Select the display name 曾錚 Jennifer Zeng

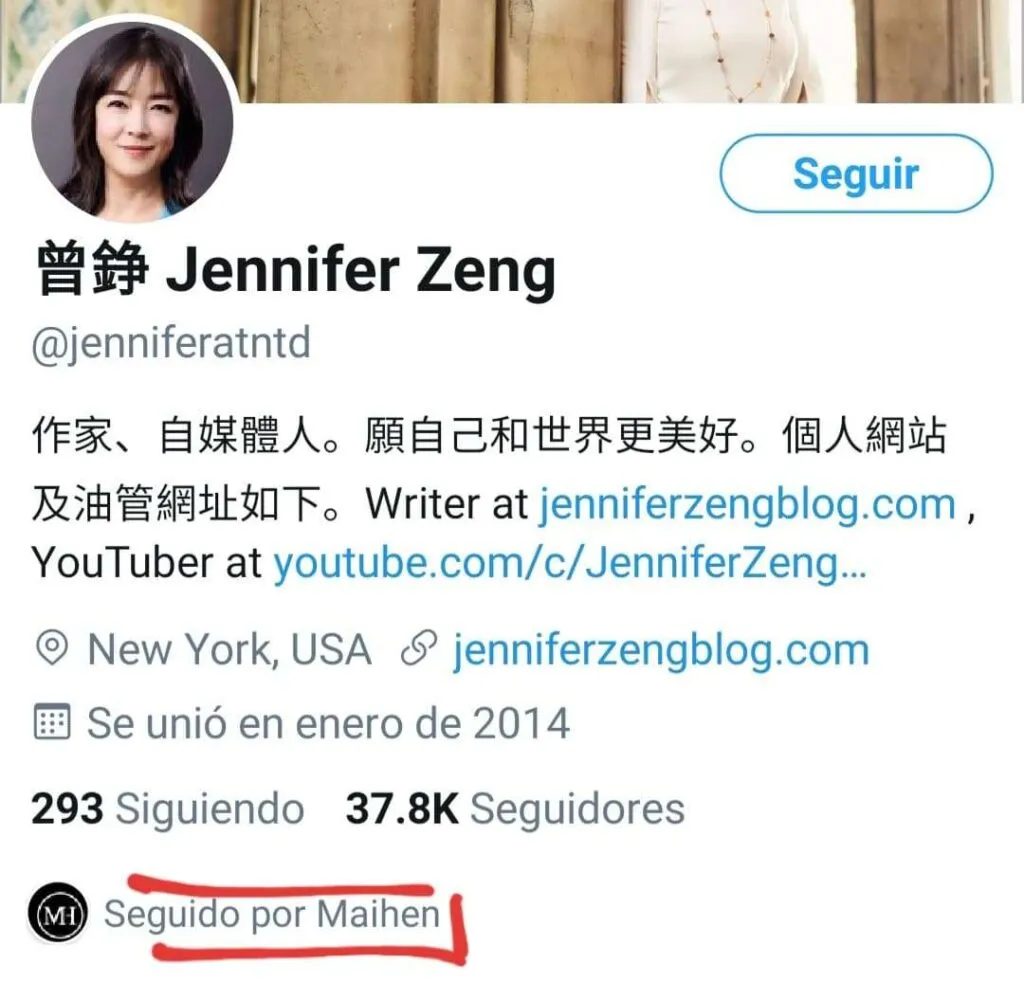[x=296, y=270]
